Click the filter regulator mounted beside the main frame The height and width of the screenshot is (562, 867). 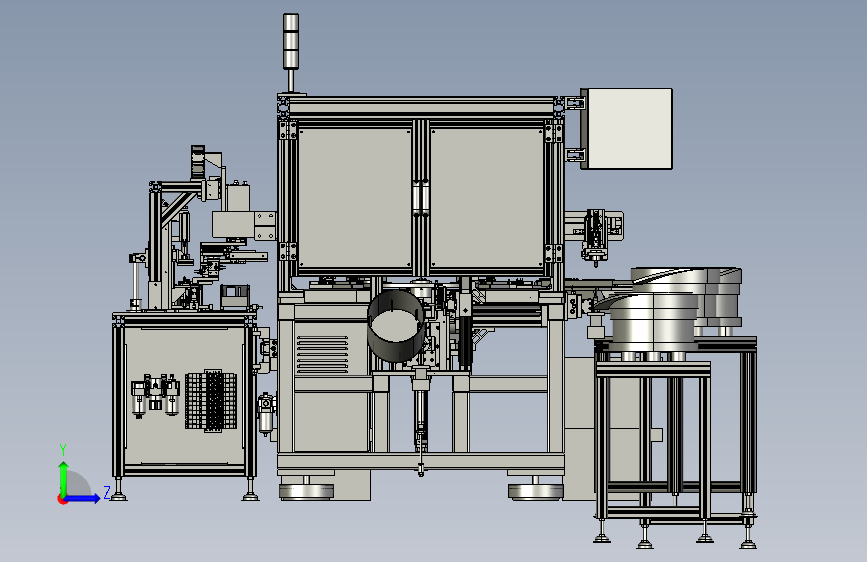(267, 414)
